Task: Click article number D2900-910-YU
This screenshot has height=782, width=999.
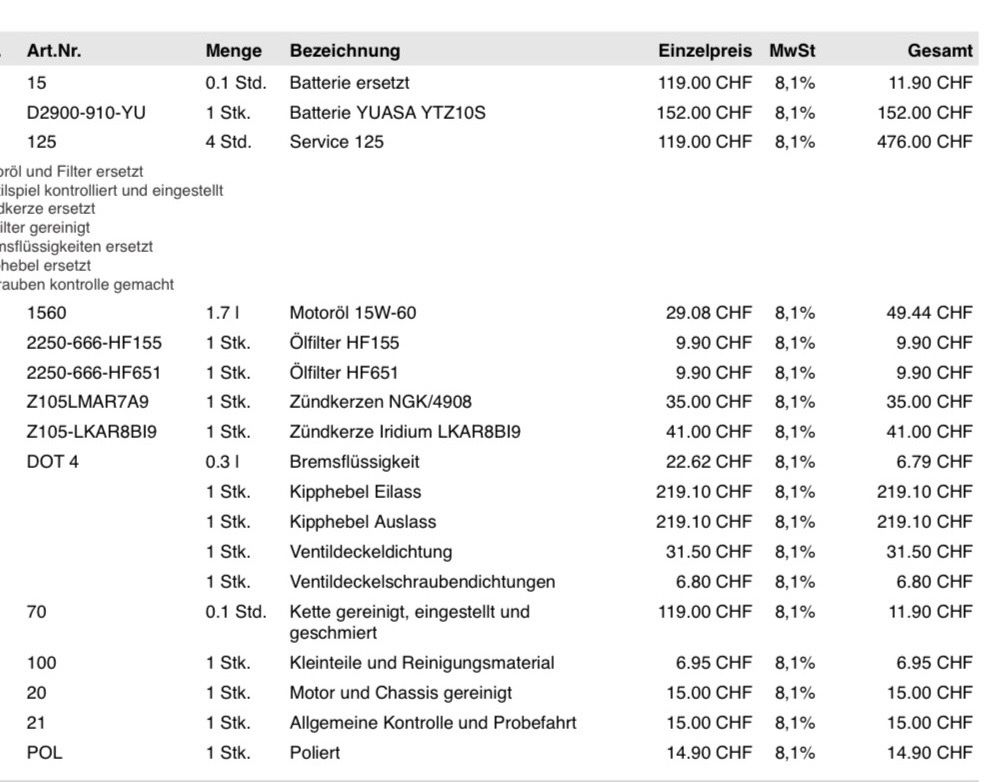Action: pos(86,113)
